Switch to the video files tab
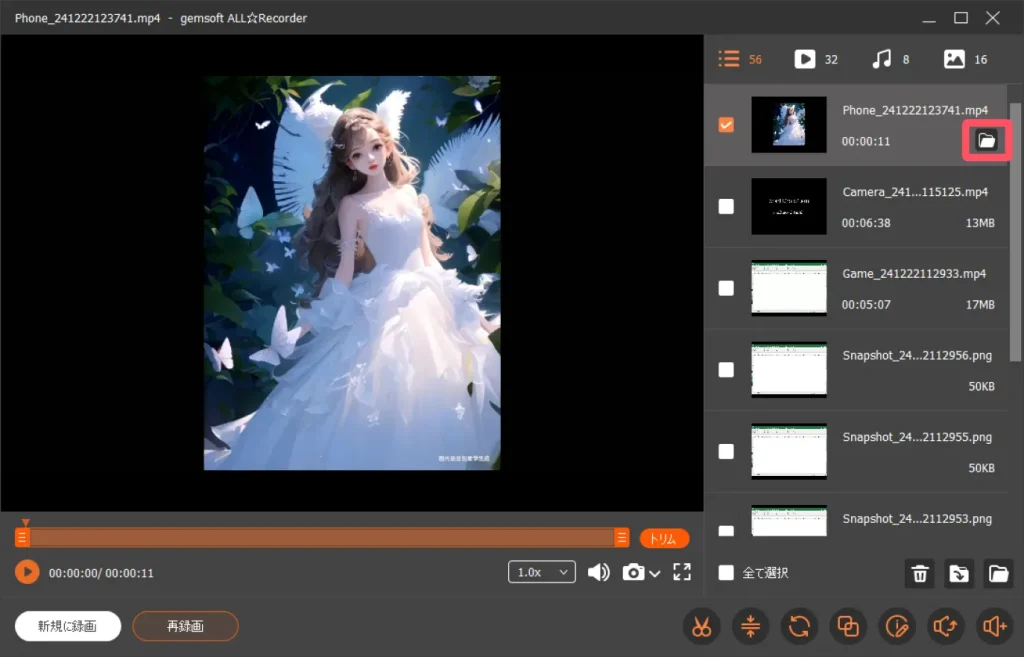 (x=805, y=59)
